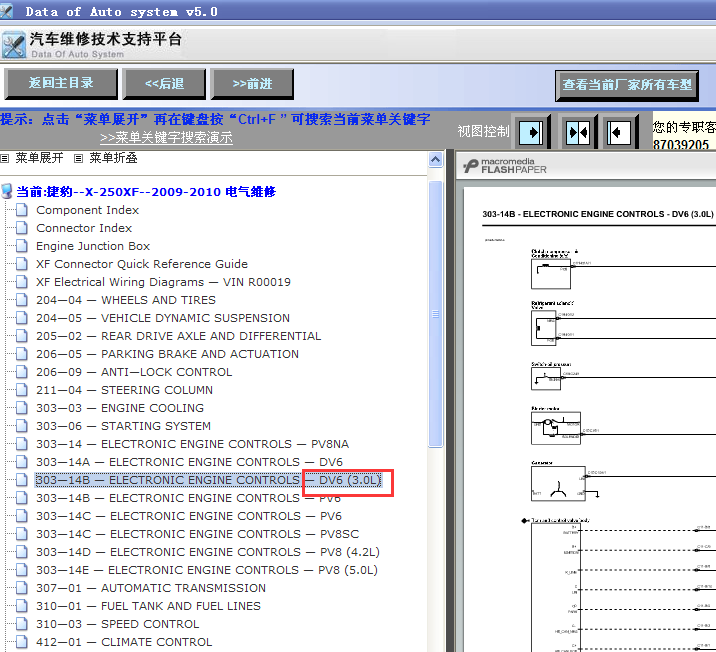Open 206-09 ANTI-LOCK CONTROL
The width and height of the screenshot is (716, 652).
(x=134, y=372)
